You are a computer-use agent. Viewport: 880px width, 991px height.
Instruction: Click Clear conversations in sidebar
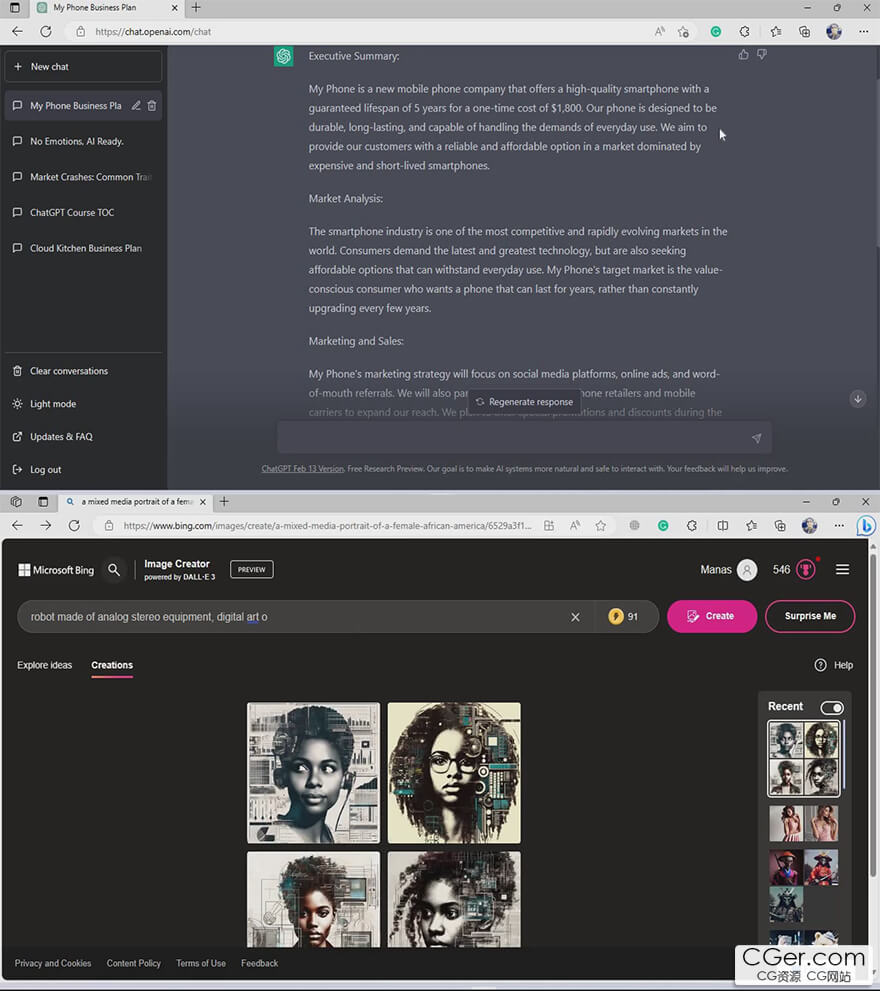point(69,371)
